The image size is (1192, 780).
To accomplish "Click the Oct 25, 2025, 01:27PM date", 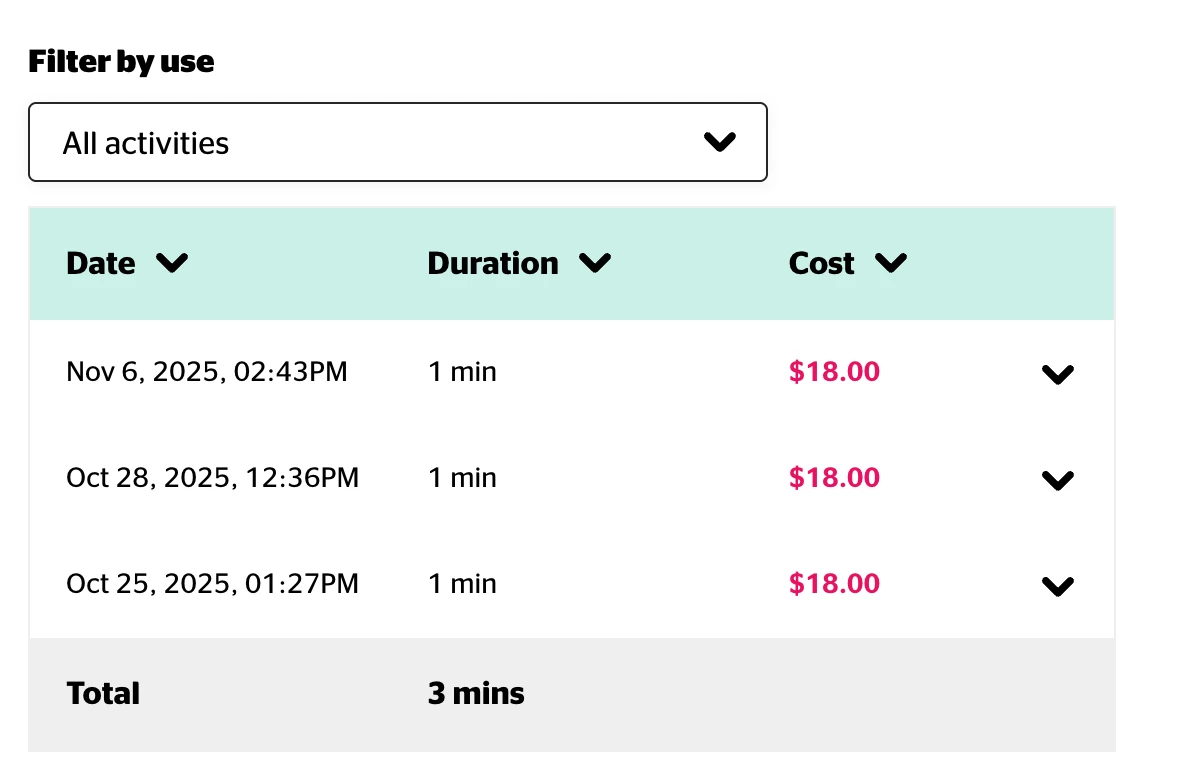I will tap(212, 583).
